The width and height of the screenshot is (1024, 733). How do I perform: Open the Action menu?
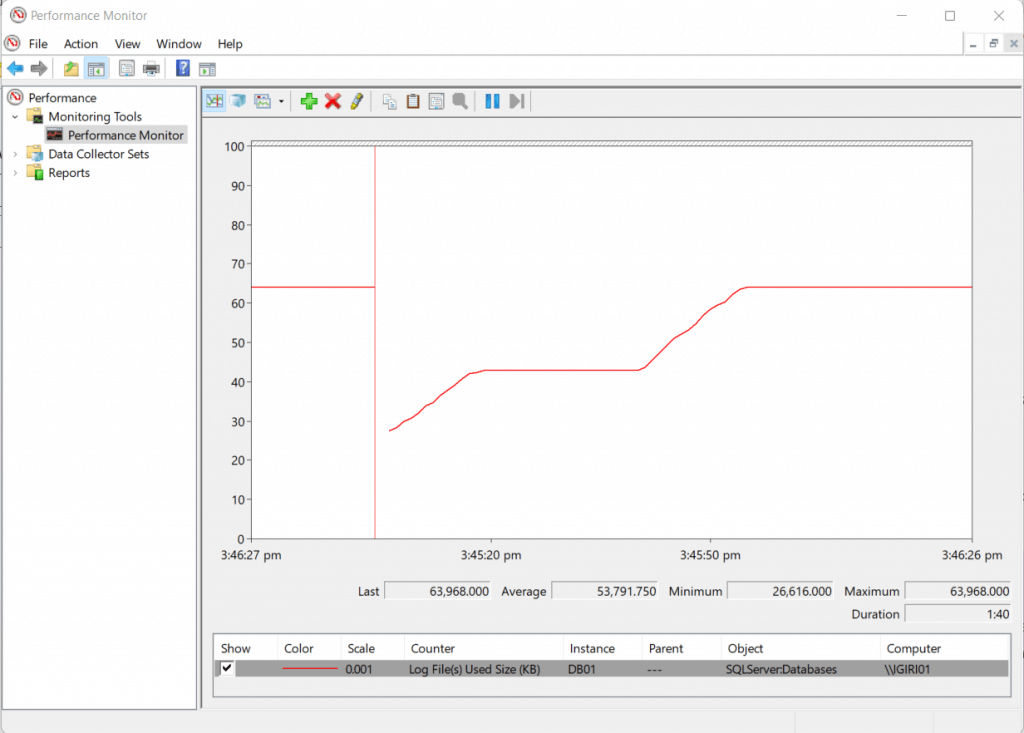tap(81, 44)
